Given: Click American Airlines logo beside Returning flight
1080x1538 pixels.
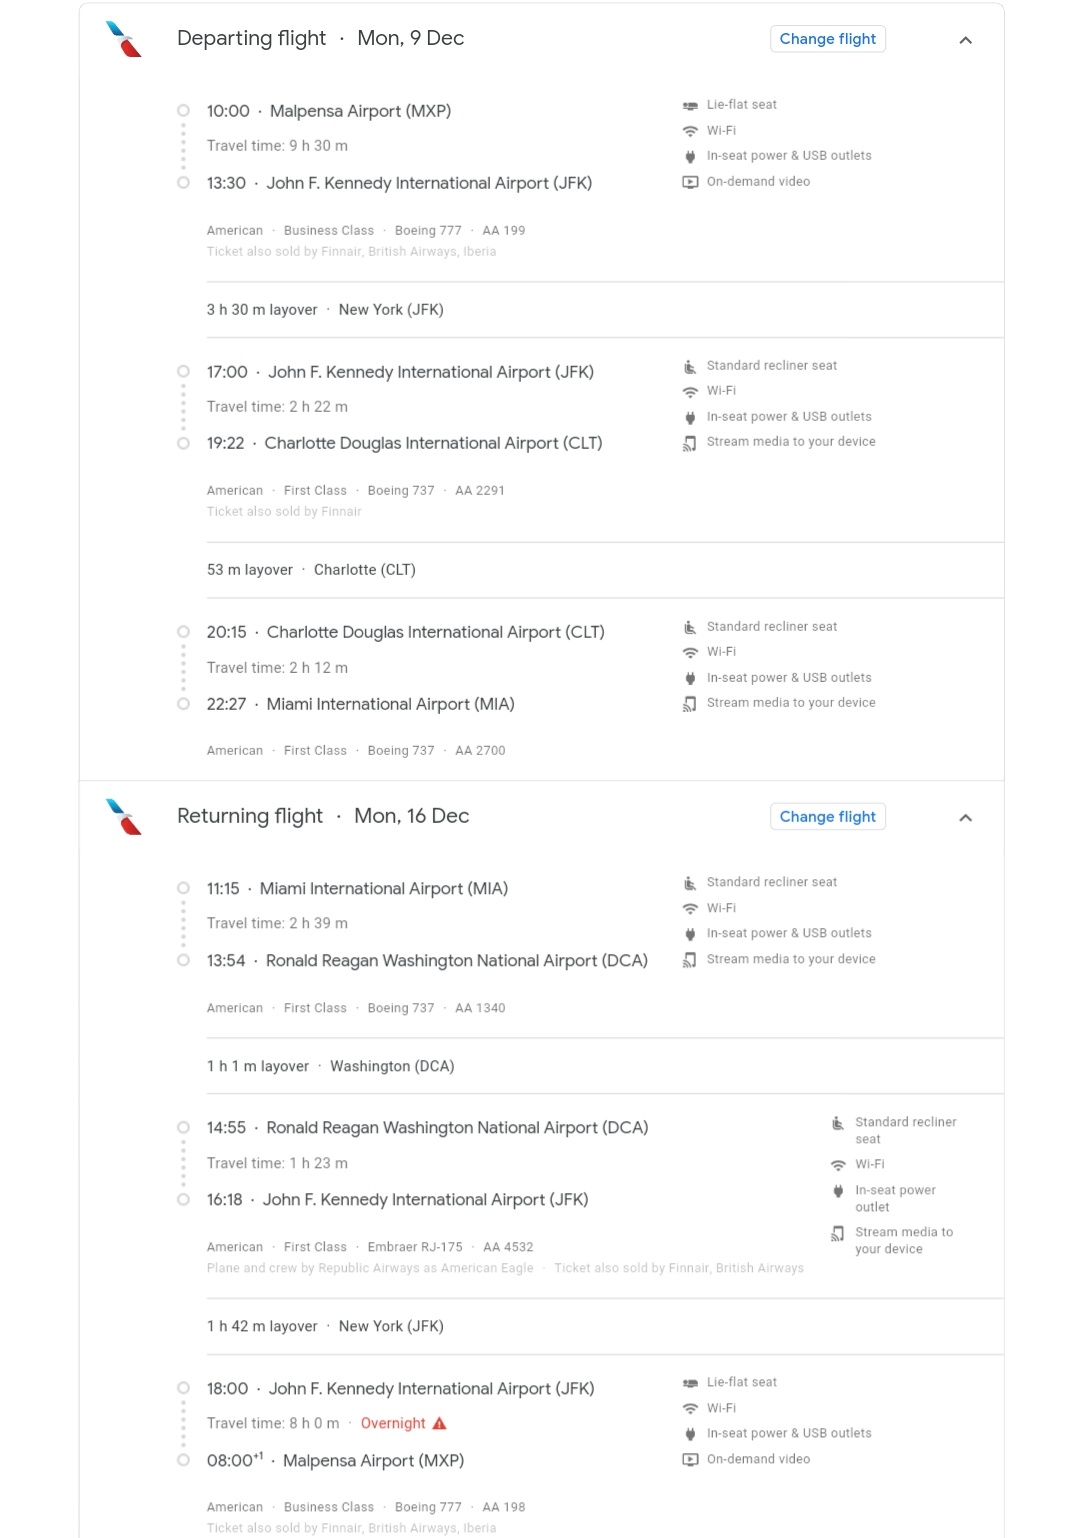Looking at the screenshot, I should tap(124, 817).
